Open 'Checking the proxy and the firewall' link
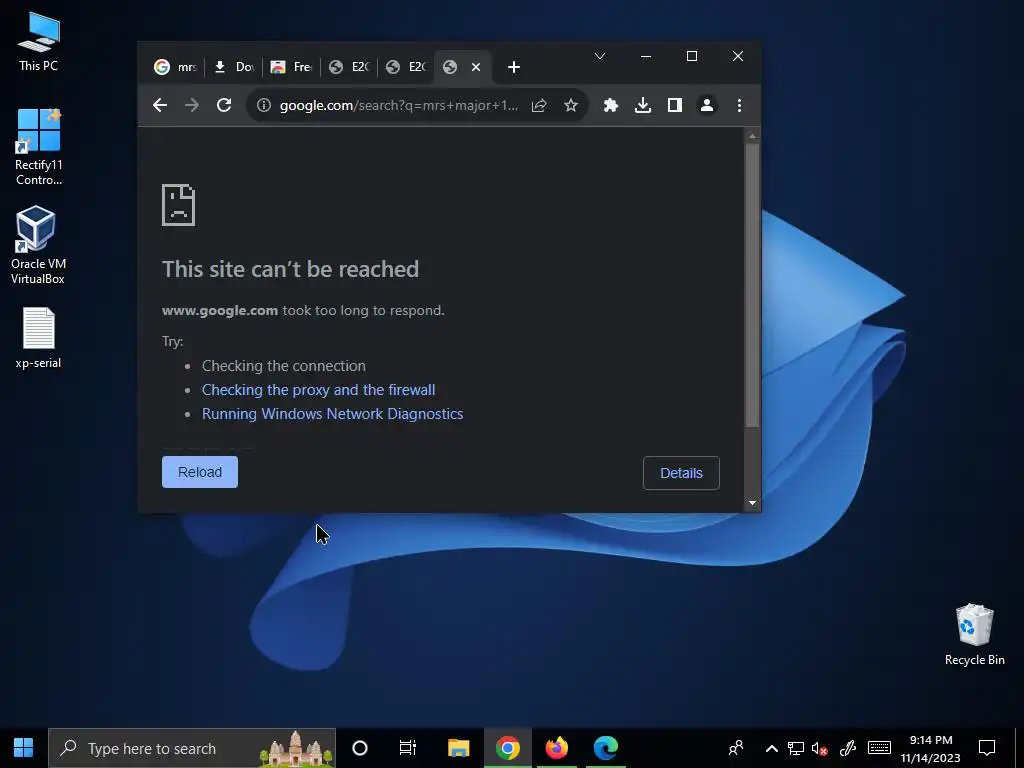The image size is (1024, 768). 319,390
